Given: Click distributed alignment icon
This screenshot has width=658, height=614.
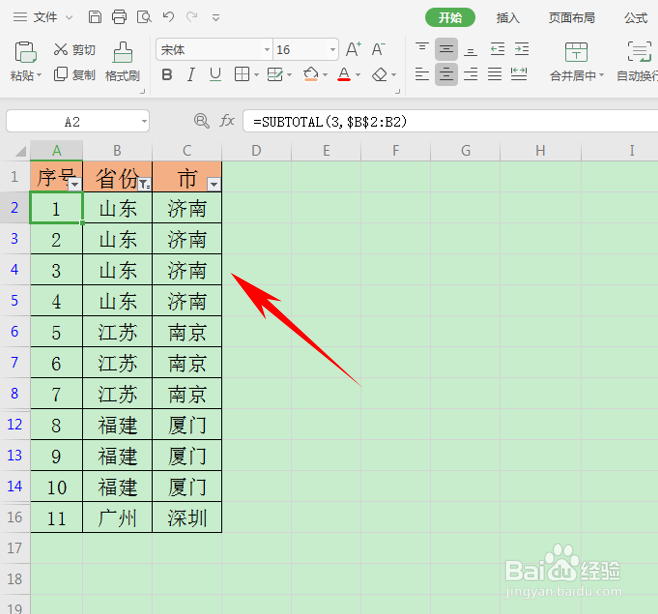Looking at the screenshot, I should (x=519, y=74).
